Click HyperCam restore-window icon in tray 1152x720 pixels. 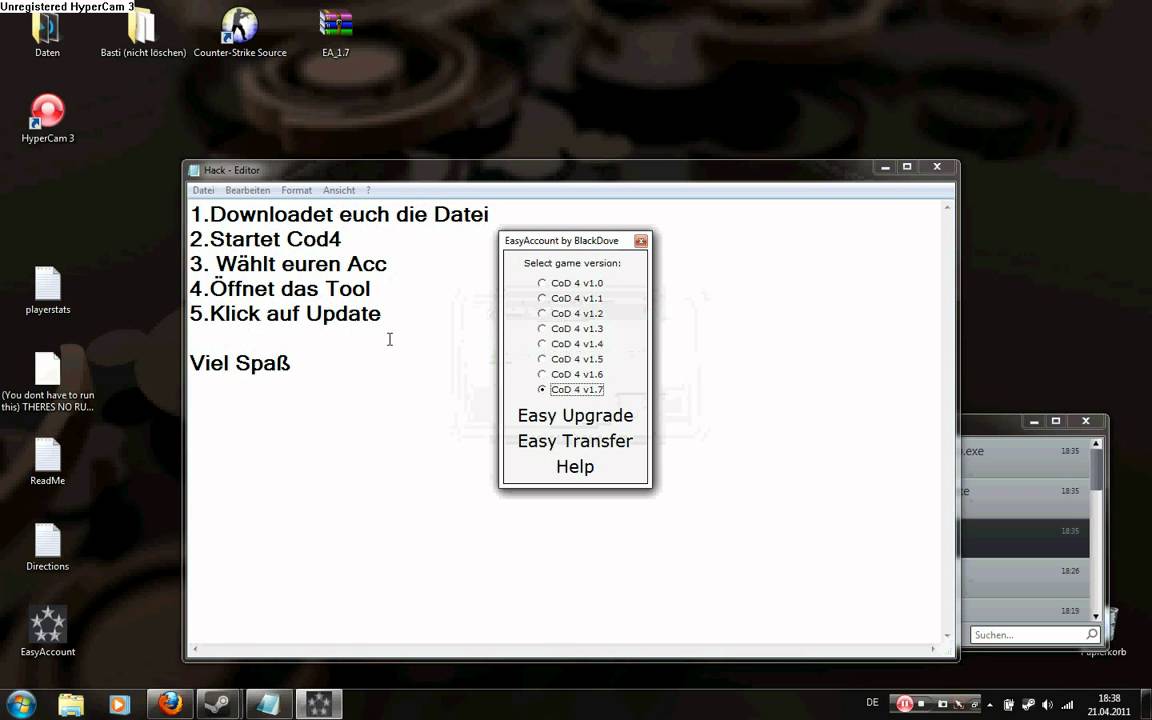click(x=974, y=704)
